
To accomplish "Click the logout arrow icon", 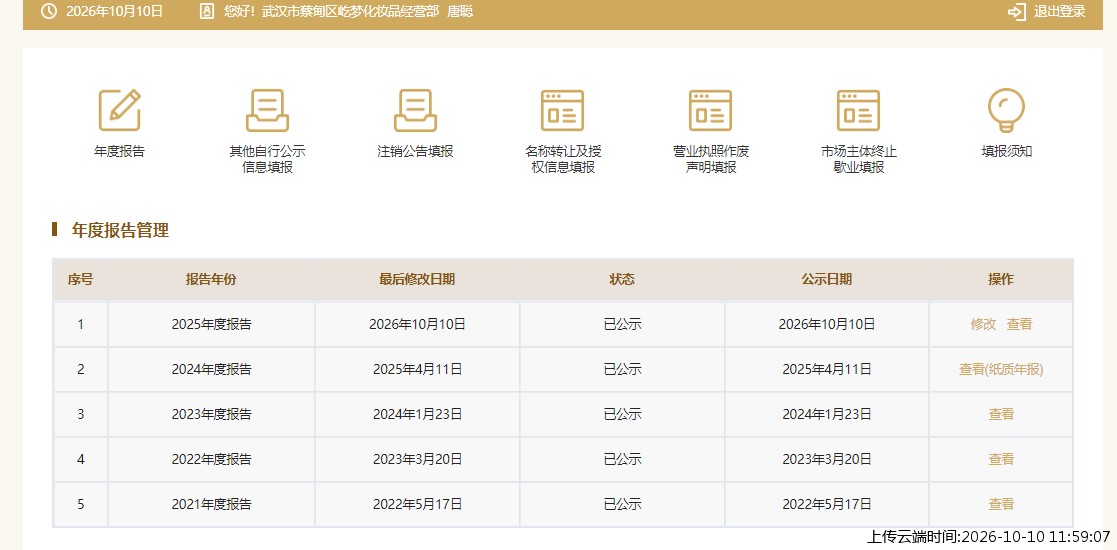I will pyautogui.click(x=1017, y=11).
